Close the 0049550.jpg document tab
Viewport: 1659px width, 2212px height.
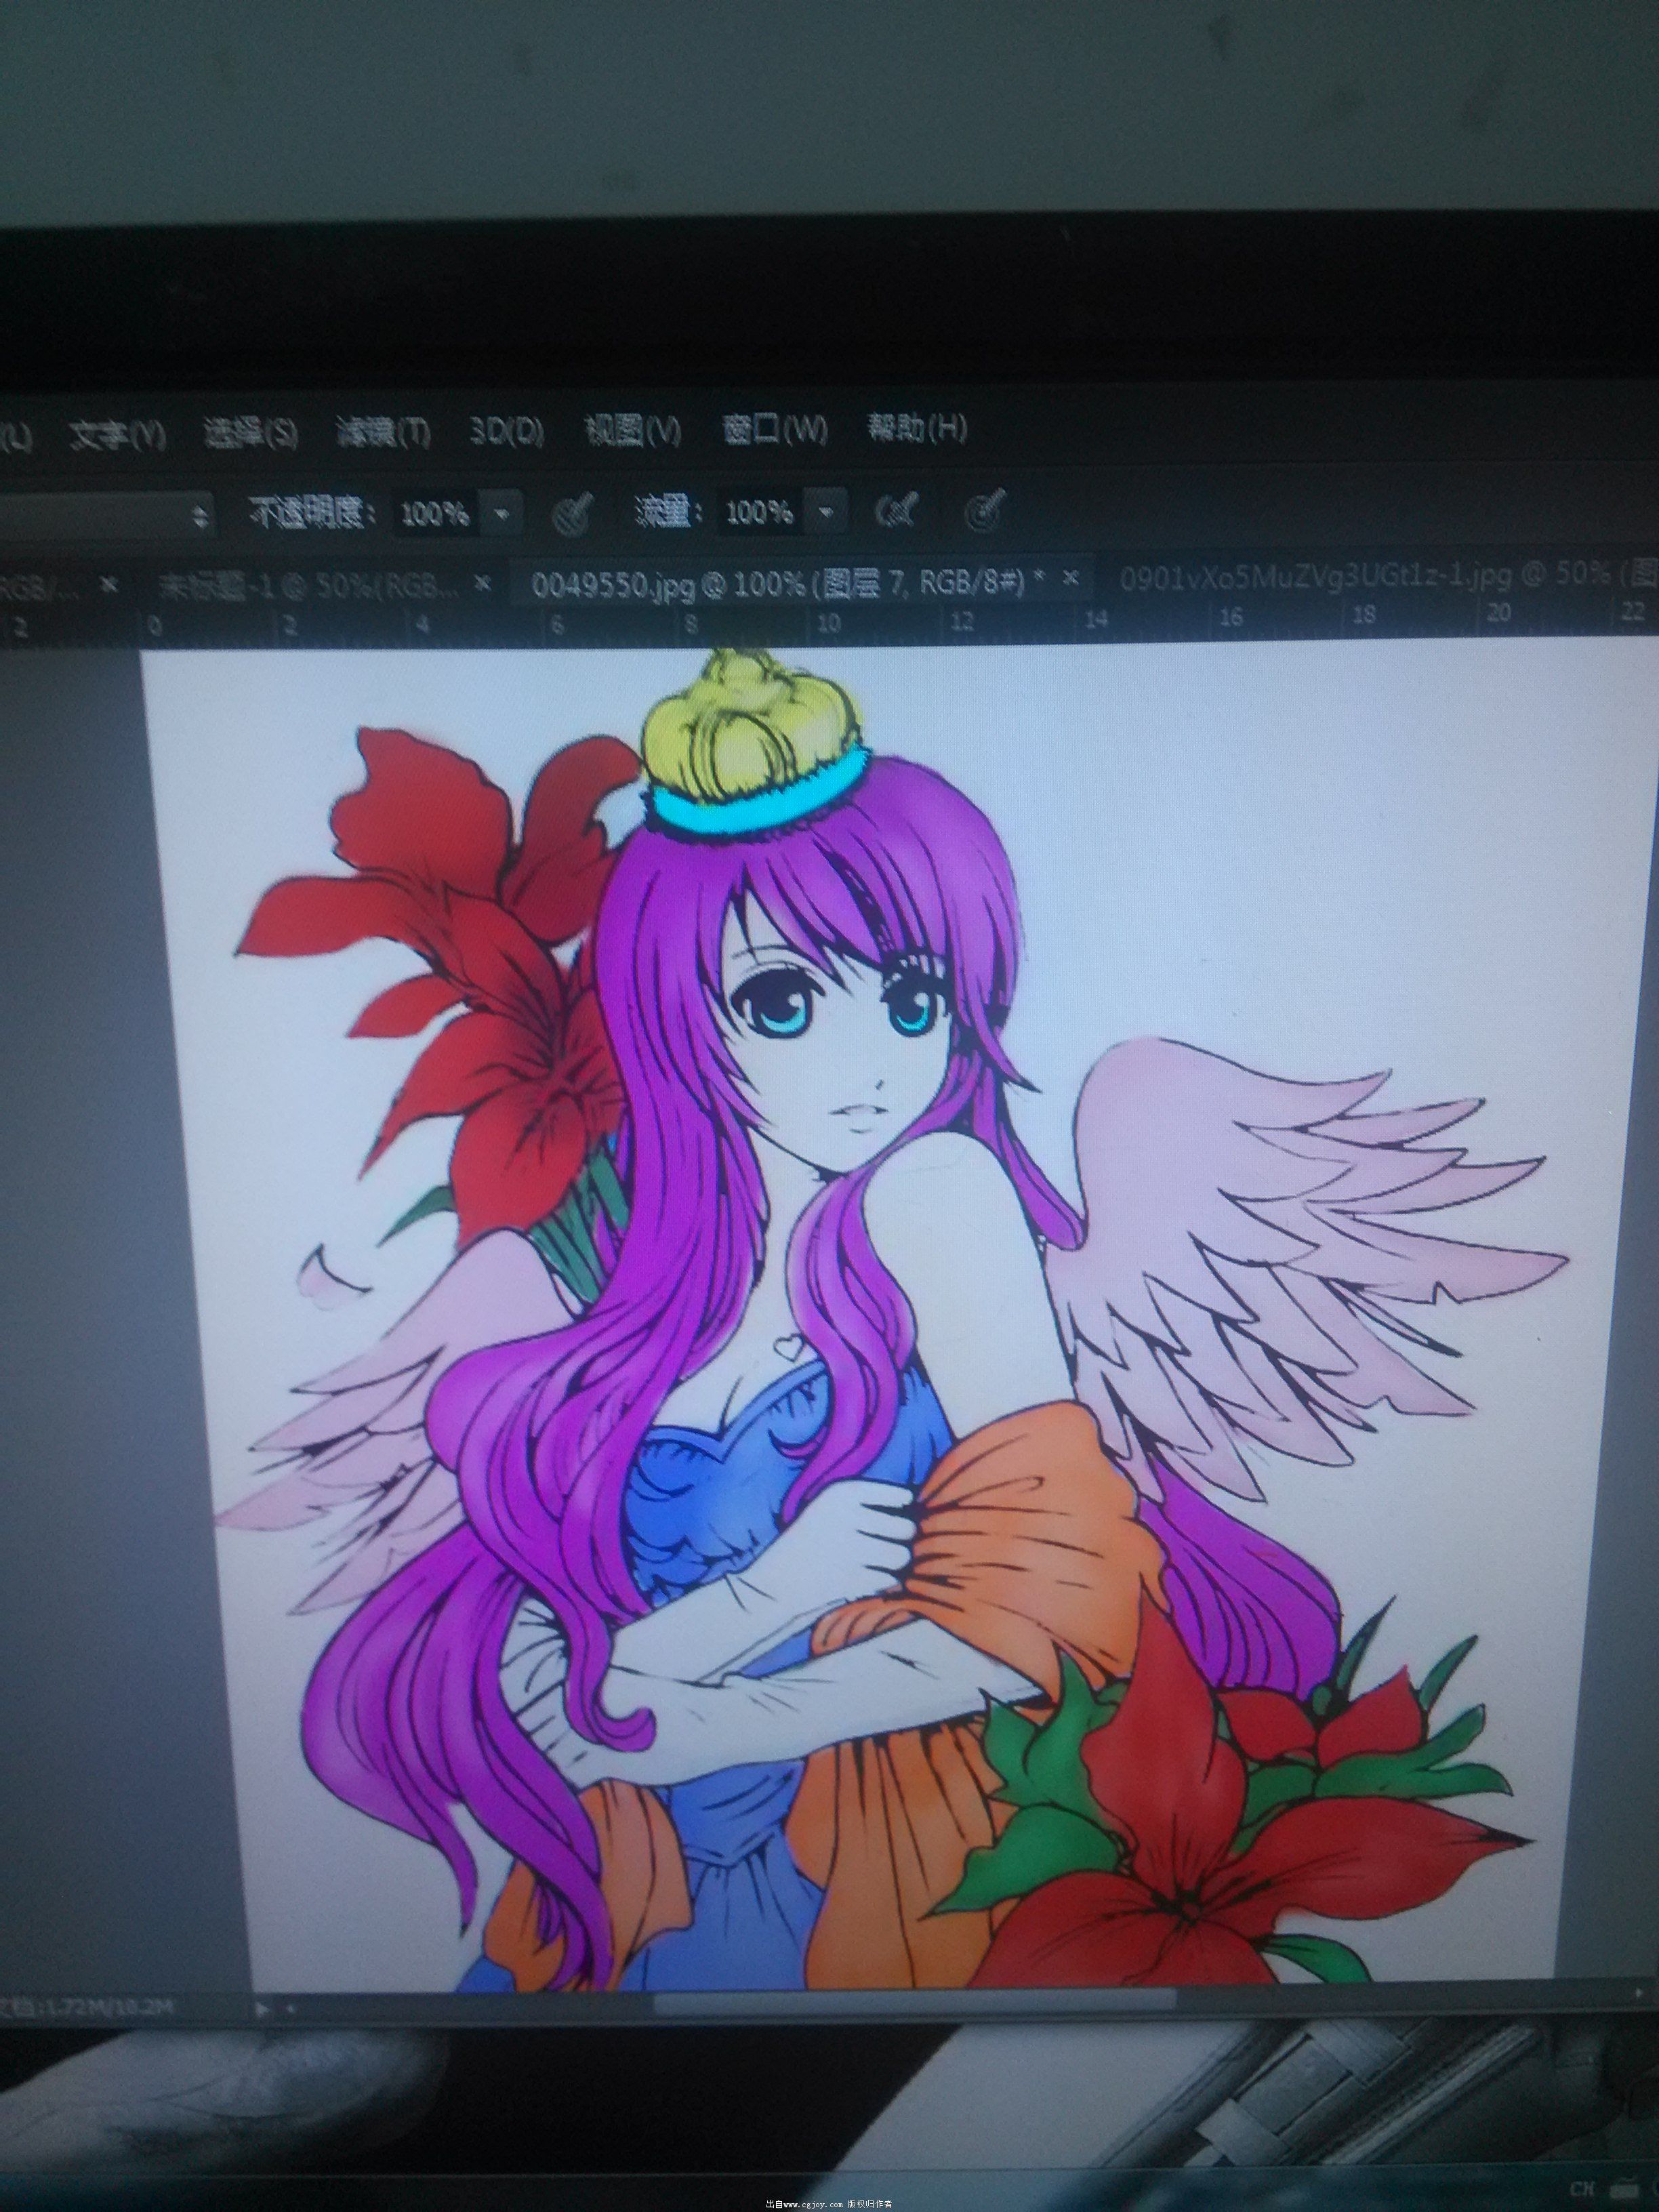(x=1072, y=578)
